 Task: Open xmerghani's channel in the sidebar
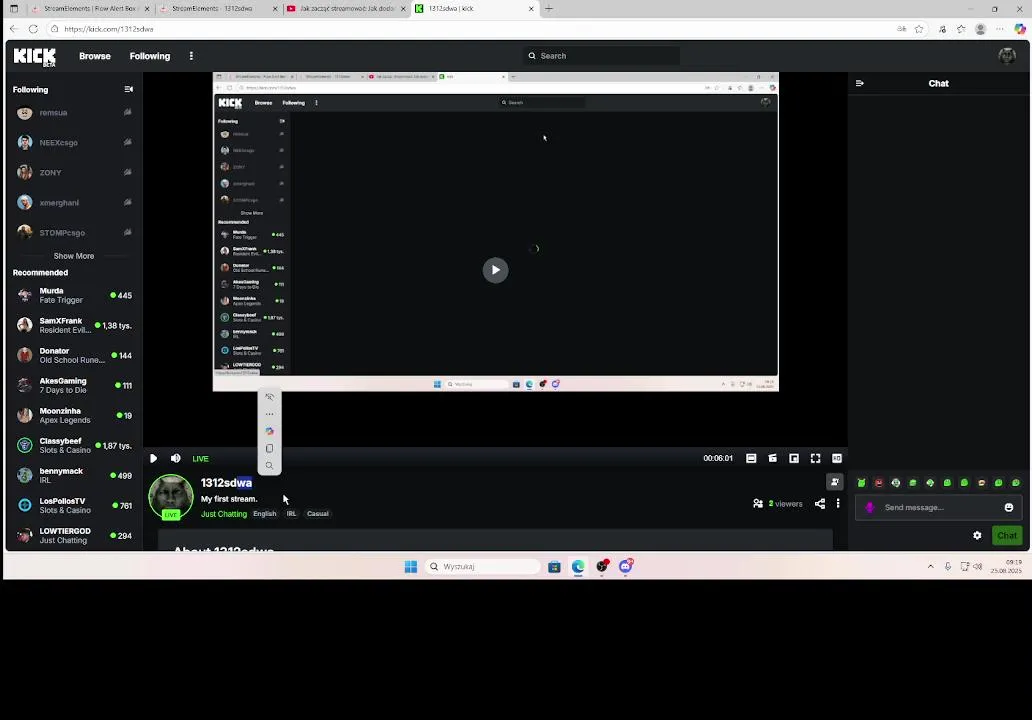[72, 203]
